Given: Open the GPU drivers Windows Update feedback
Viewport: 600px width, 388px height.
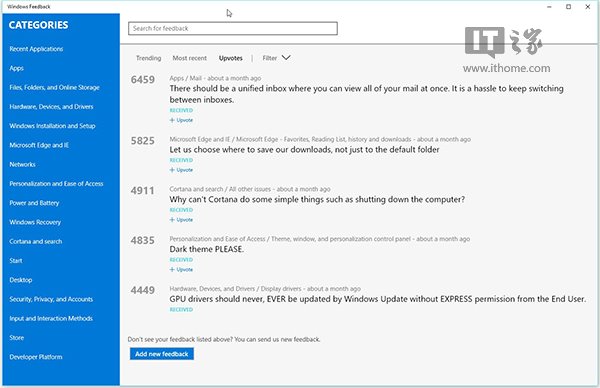Looking at the screenshot, I should tap(377, 299).
